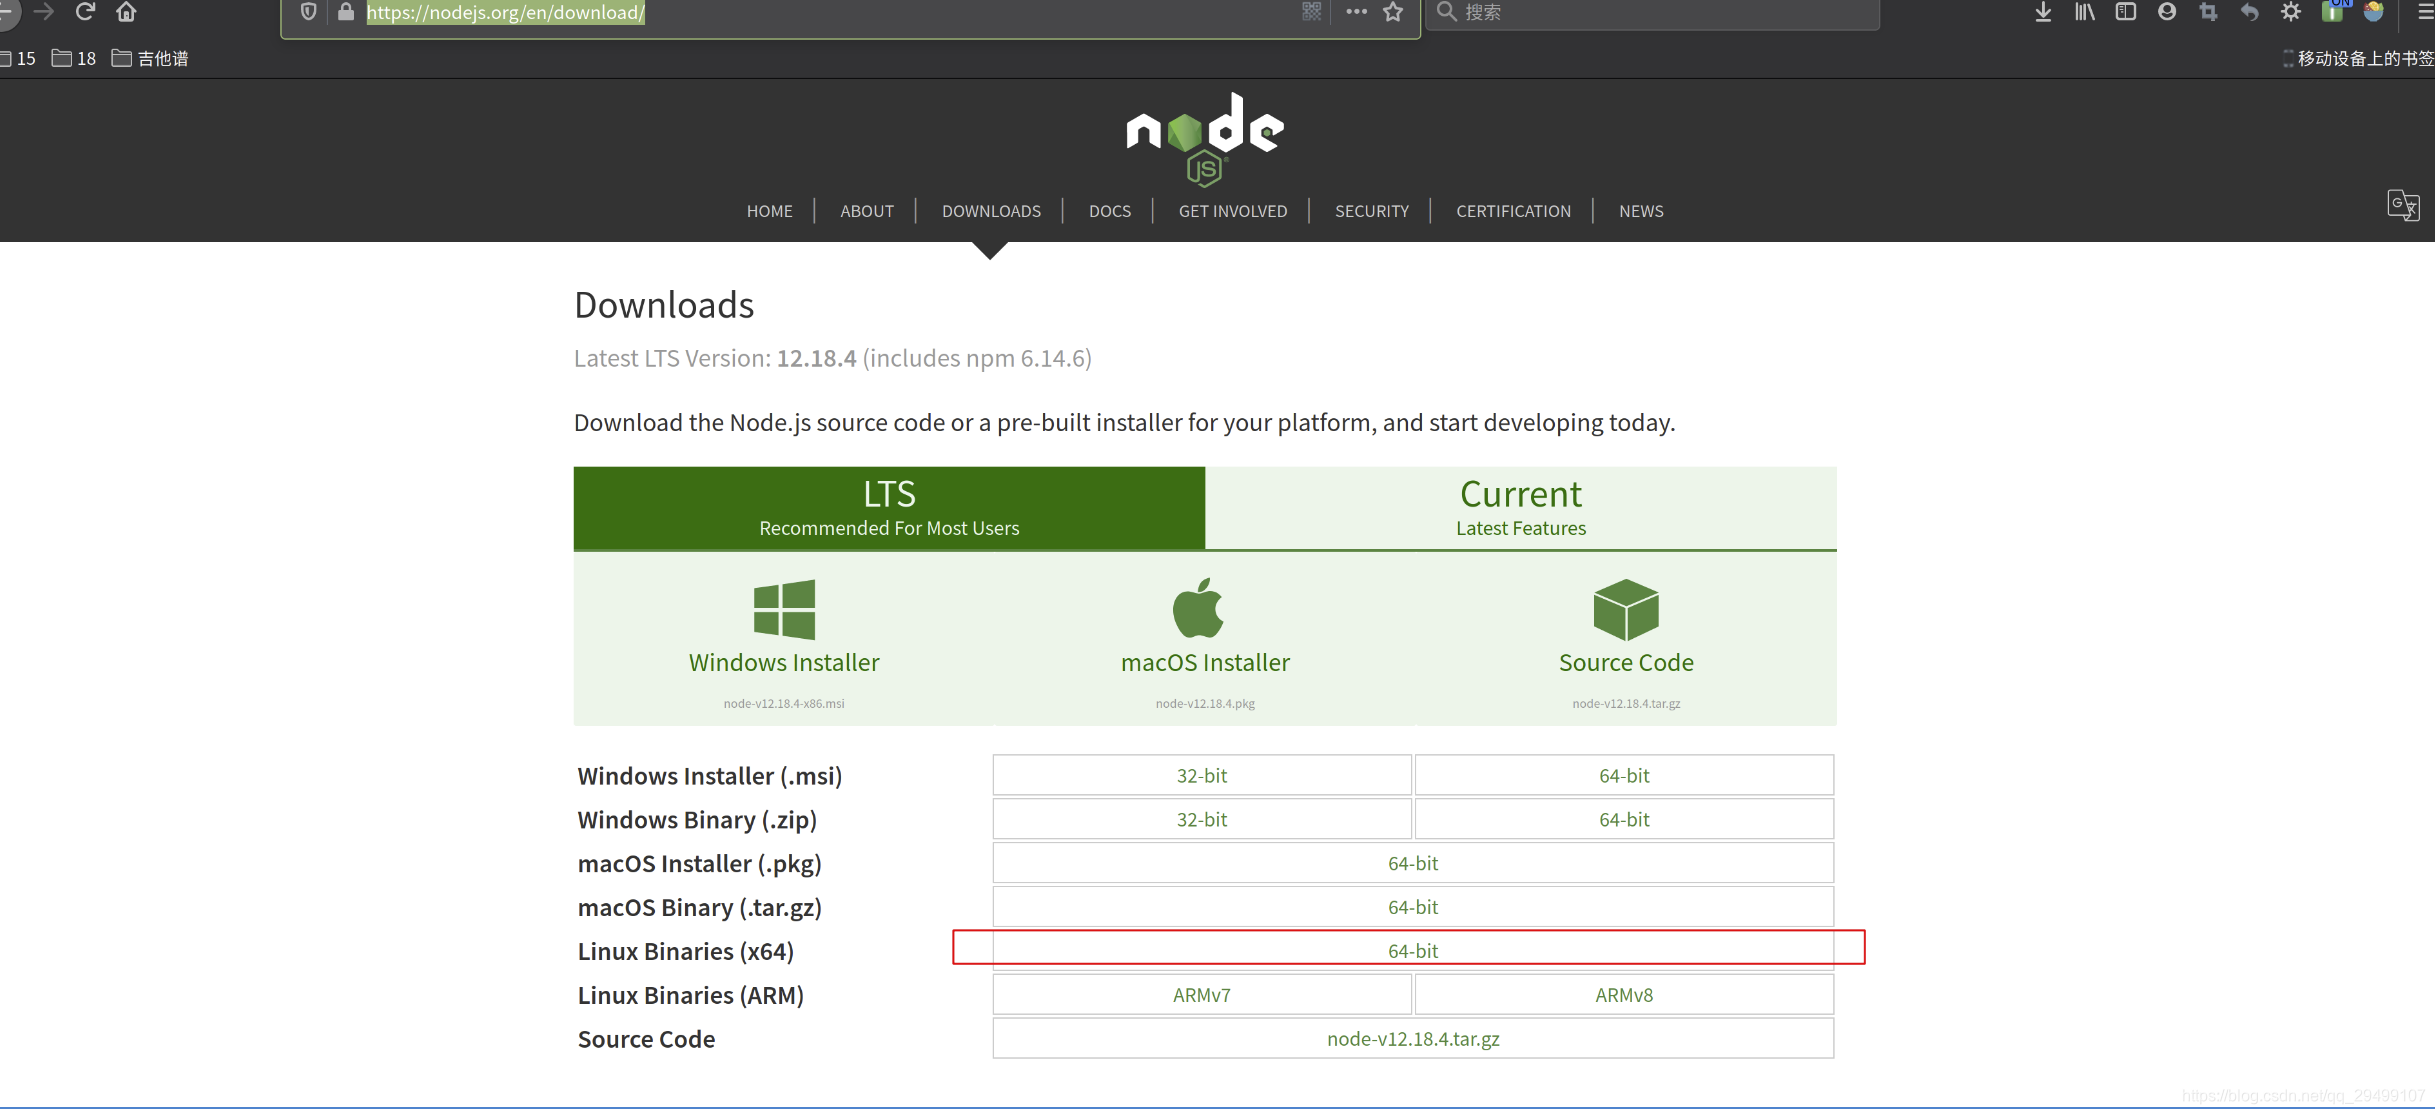Click the page translate icon
This screenshot has height=1114, width=2435.
(2403, 205)
